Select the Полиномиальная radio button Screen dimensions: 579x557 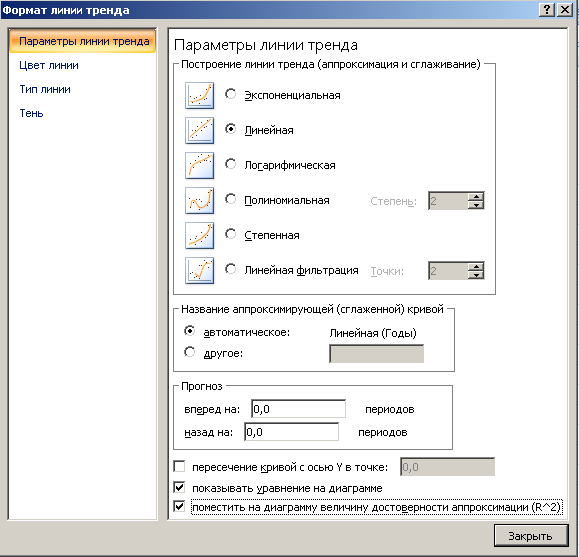(231, 199)
